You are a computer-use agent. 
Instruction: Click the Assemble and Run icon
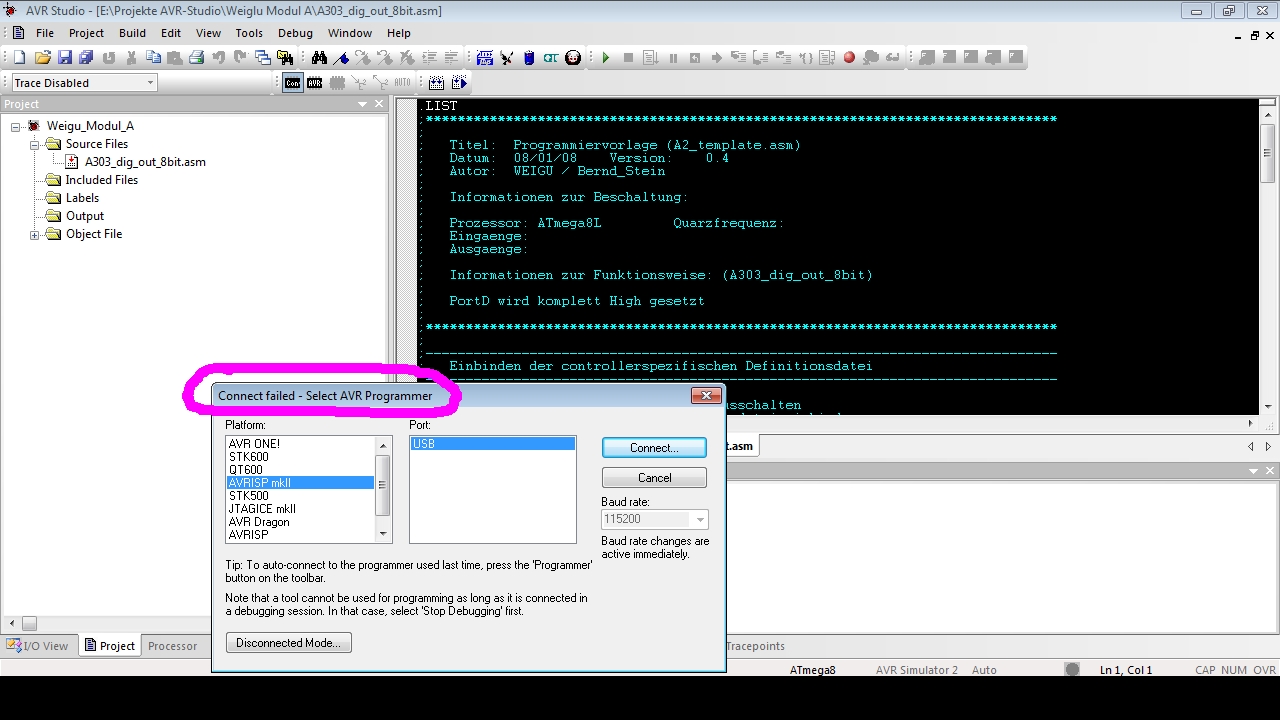(459, 83)
